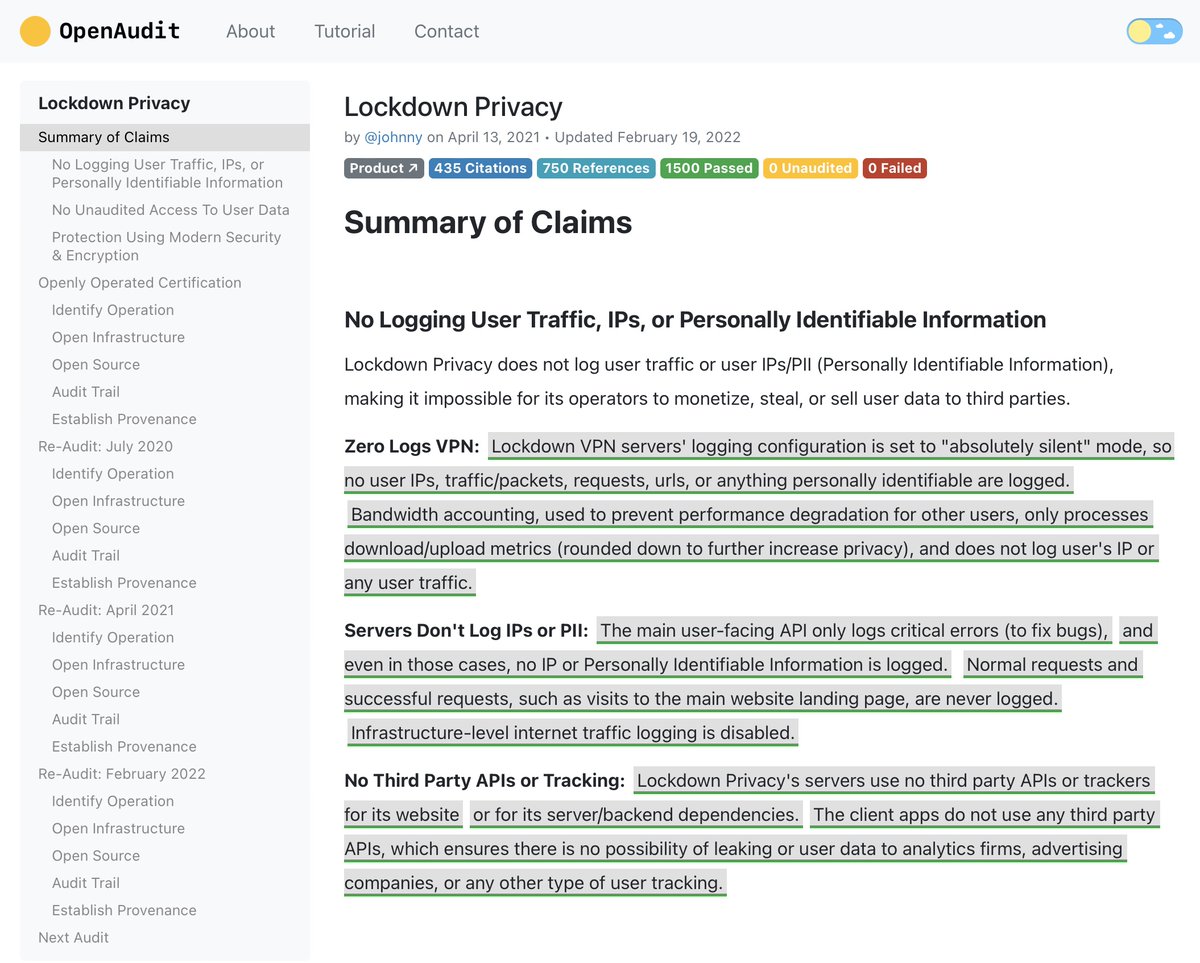Click the main "Lockdown Privacy" page title
This screenshot has width=1200, height=963.
pos(453,107)
